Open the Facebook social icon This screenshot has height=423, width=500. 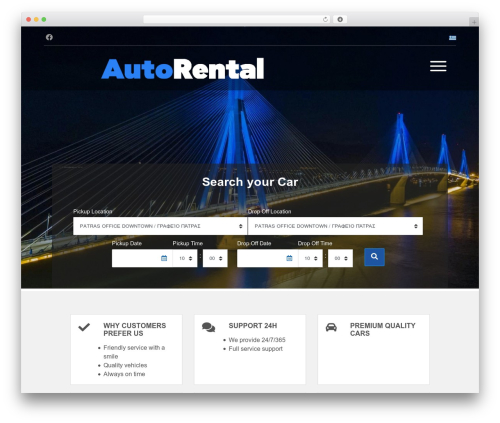49,37
